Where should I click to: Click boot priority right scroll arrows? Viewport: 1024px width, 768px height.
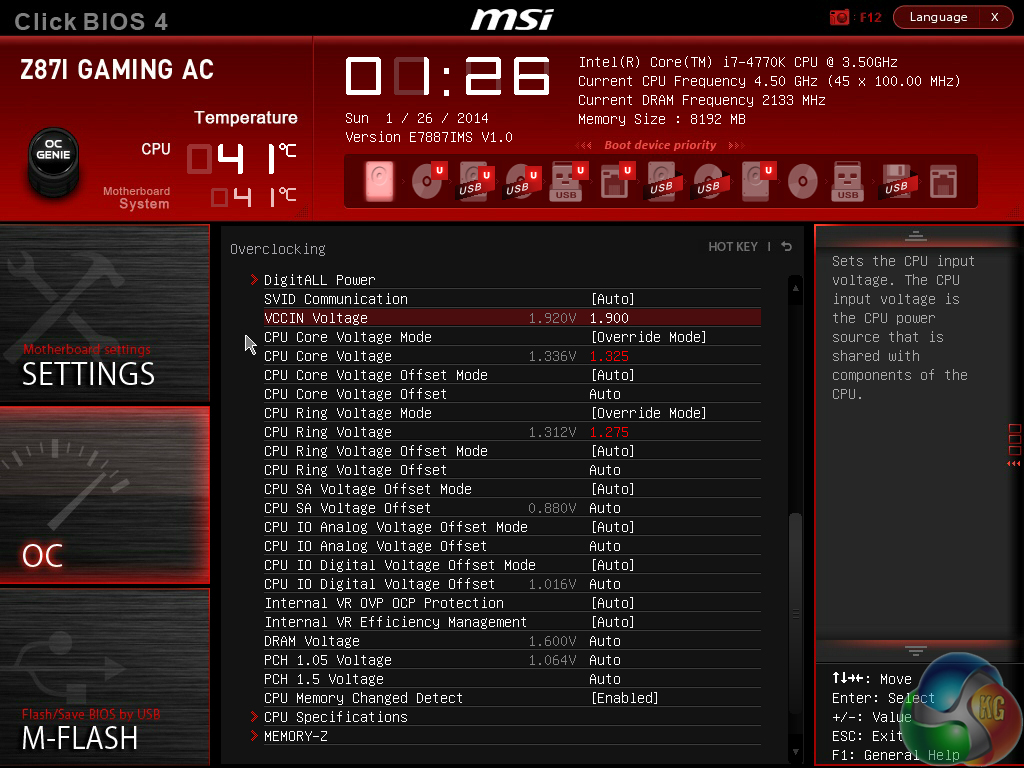point(737,145)
